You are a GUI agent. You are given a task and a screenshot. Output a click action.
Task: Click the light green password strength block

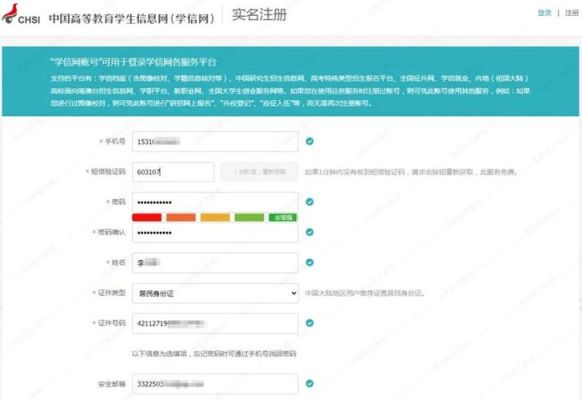[249, 217]
